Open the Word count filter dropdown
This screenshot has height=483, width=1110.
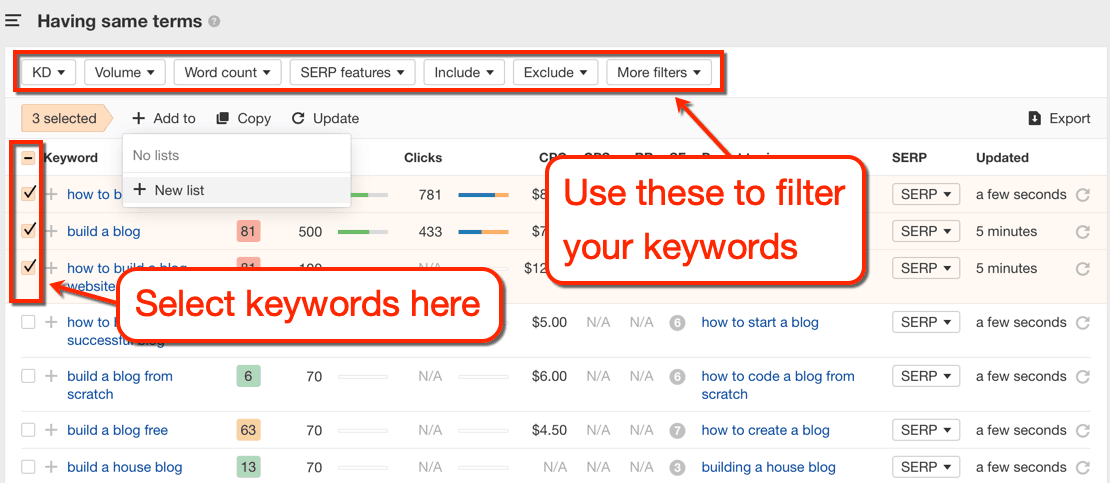click(x=227, y=72)
